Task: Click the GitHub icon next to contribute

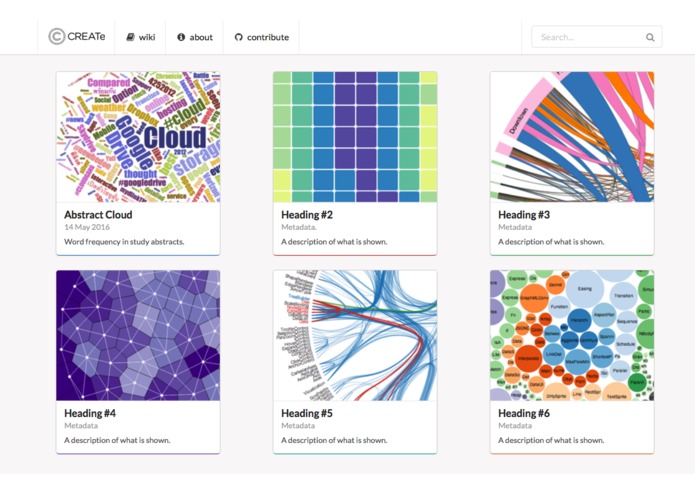Action: [x=238, y=37]
